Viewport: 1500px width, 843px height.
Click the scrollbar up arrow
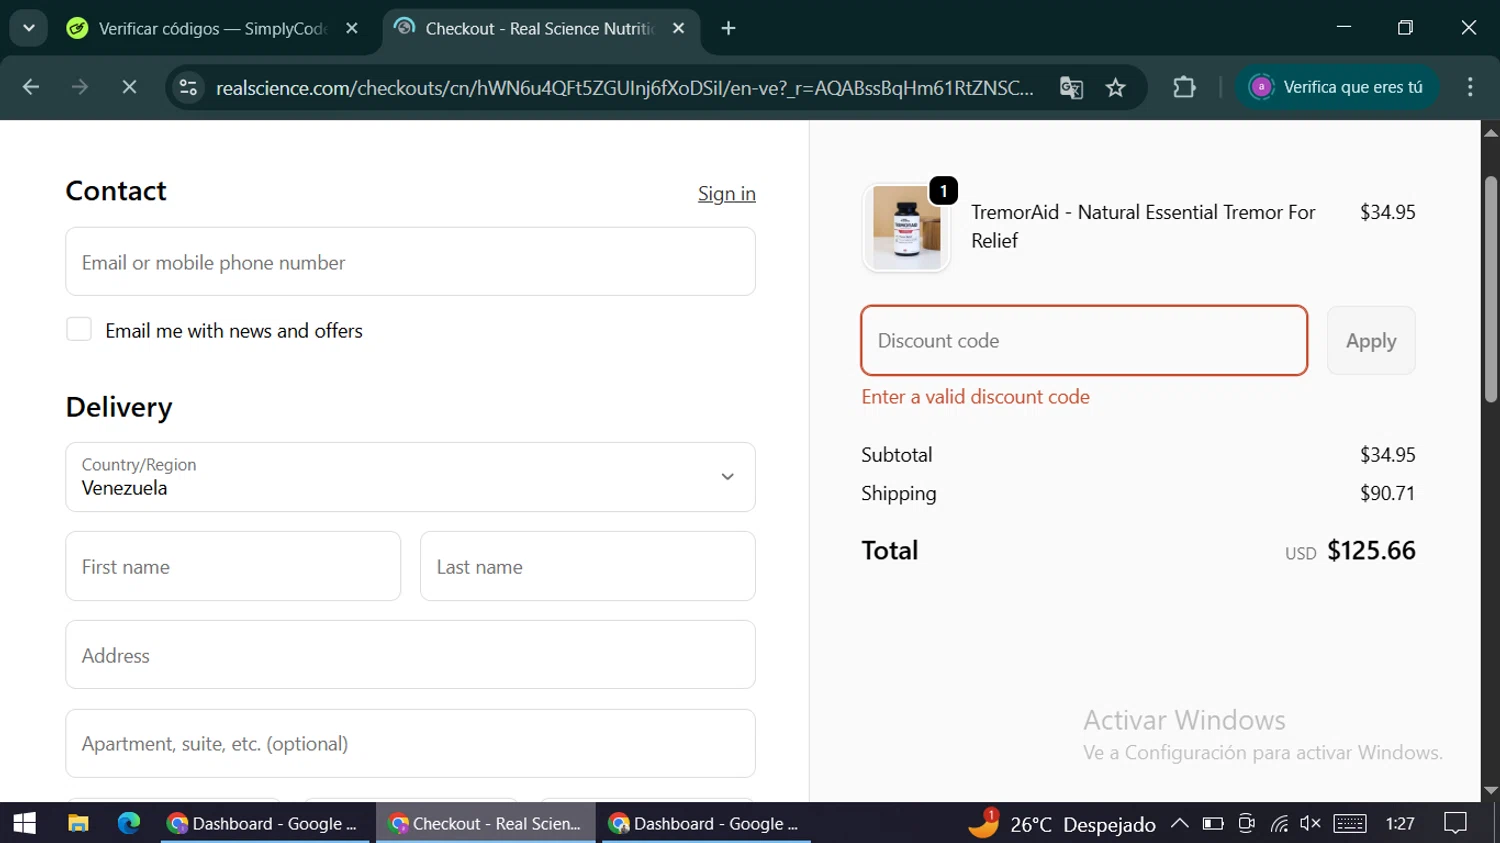pyautogui.click(x=1490, y=132)
